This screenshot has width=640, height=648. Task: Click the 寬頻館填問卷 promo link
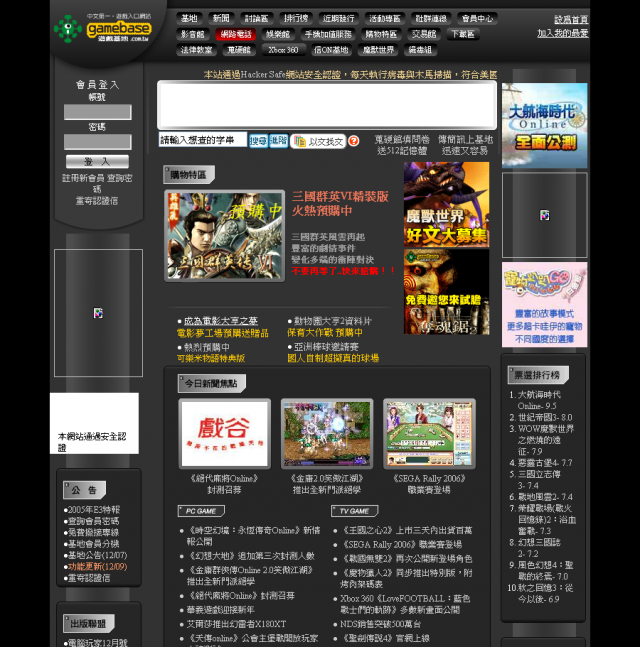click(x=402, y=145)
